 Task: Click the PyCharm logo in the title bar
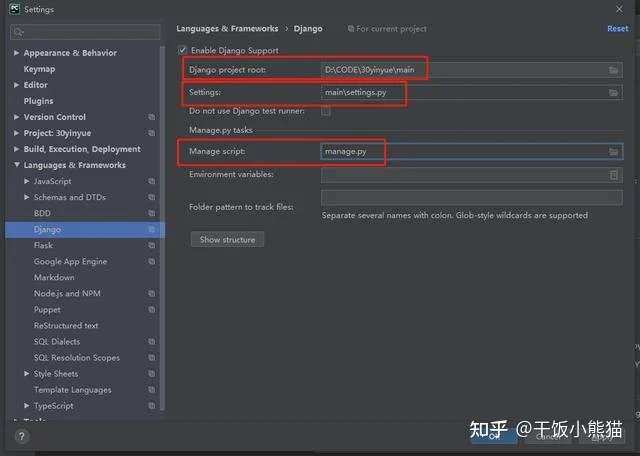click(15, 9)
